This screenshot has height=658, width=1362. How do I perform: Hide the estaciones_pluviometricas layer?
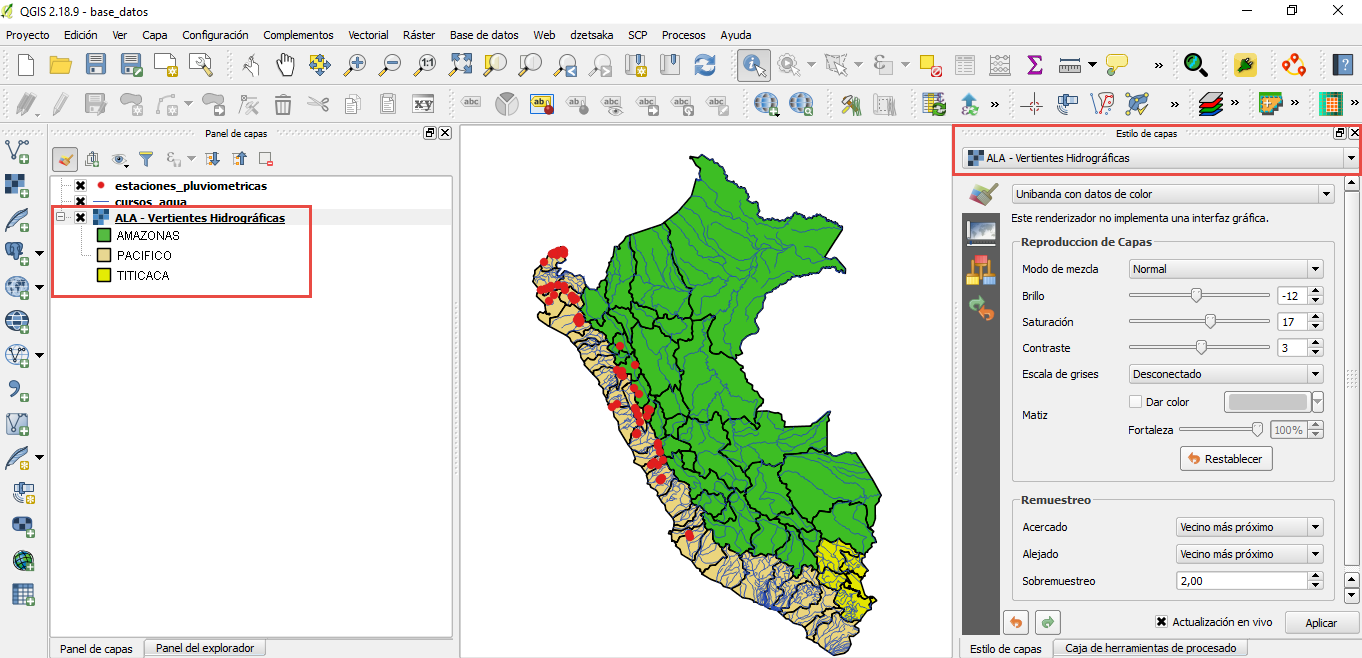point(78,185)
